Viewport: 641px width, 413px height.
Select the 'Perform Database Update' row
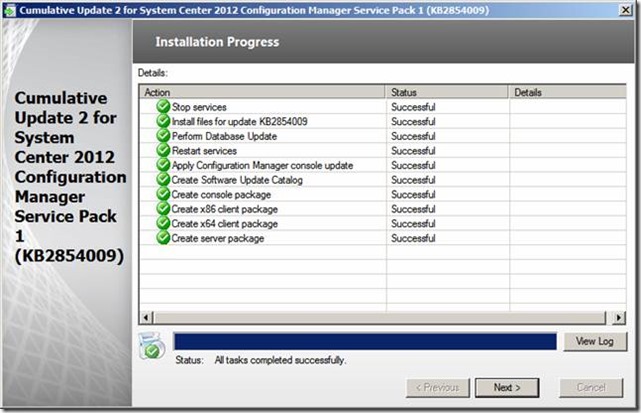[x=224, y=136]
